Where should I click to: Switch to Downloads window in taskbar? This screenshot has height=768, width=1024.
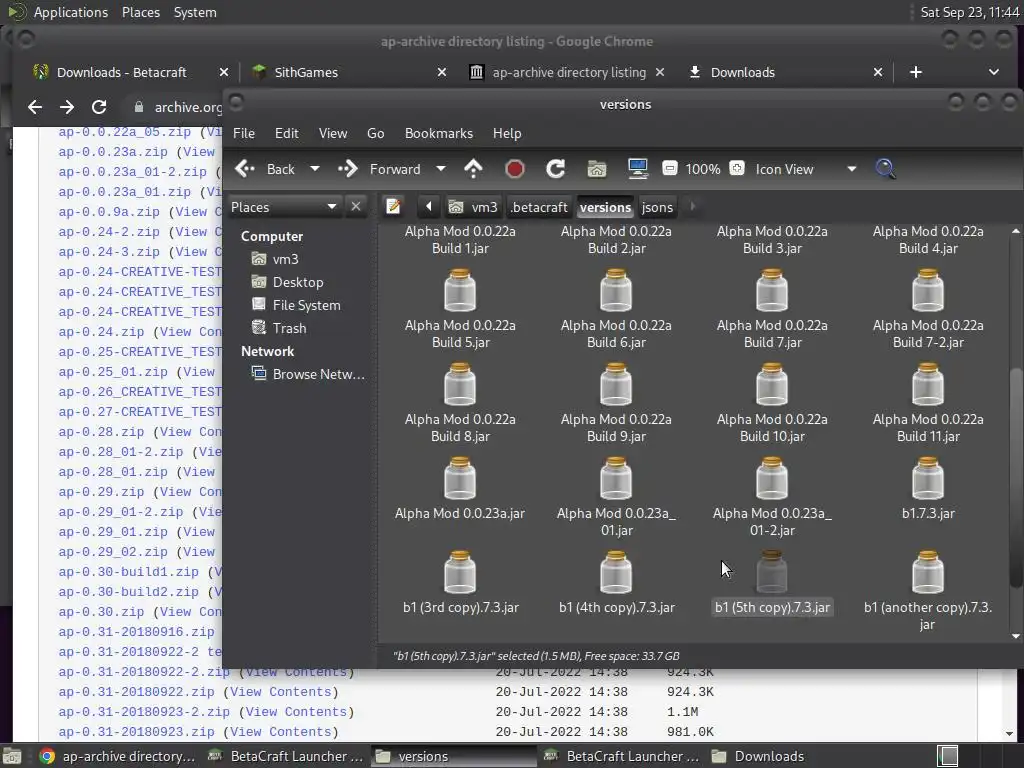(759, 756)
